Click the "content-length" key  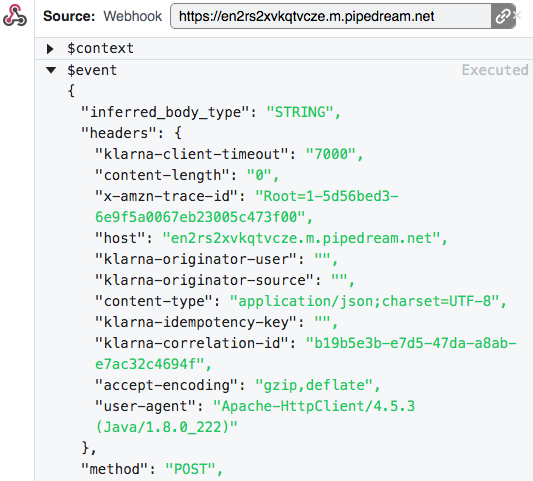[162, 175]
